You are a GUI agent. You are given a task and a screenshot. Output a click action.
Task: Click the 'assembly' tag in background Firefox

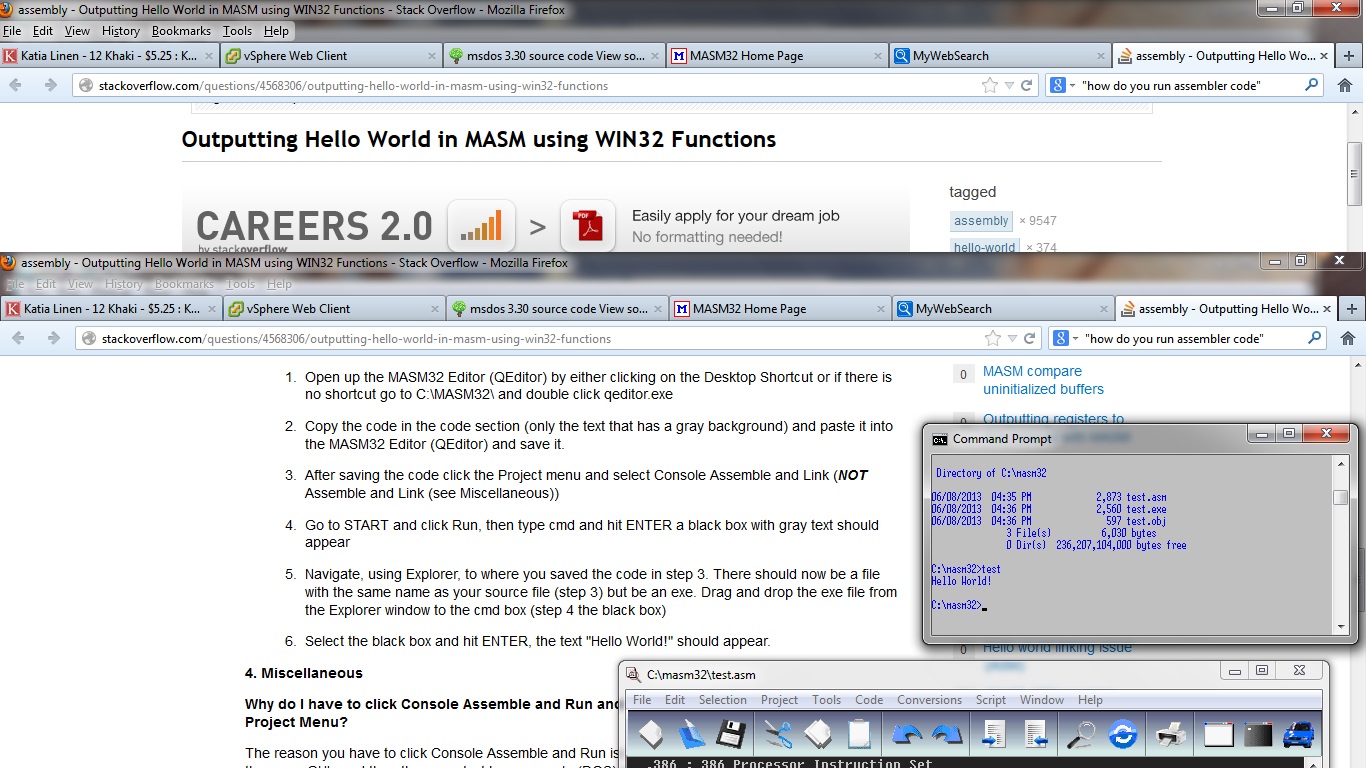[x=981, y=221]
